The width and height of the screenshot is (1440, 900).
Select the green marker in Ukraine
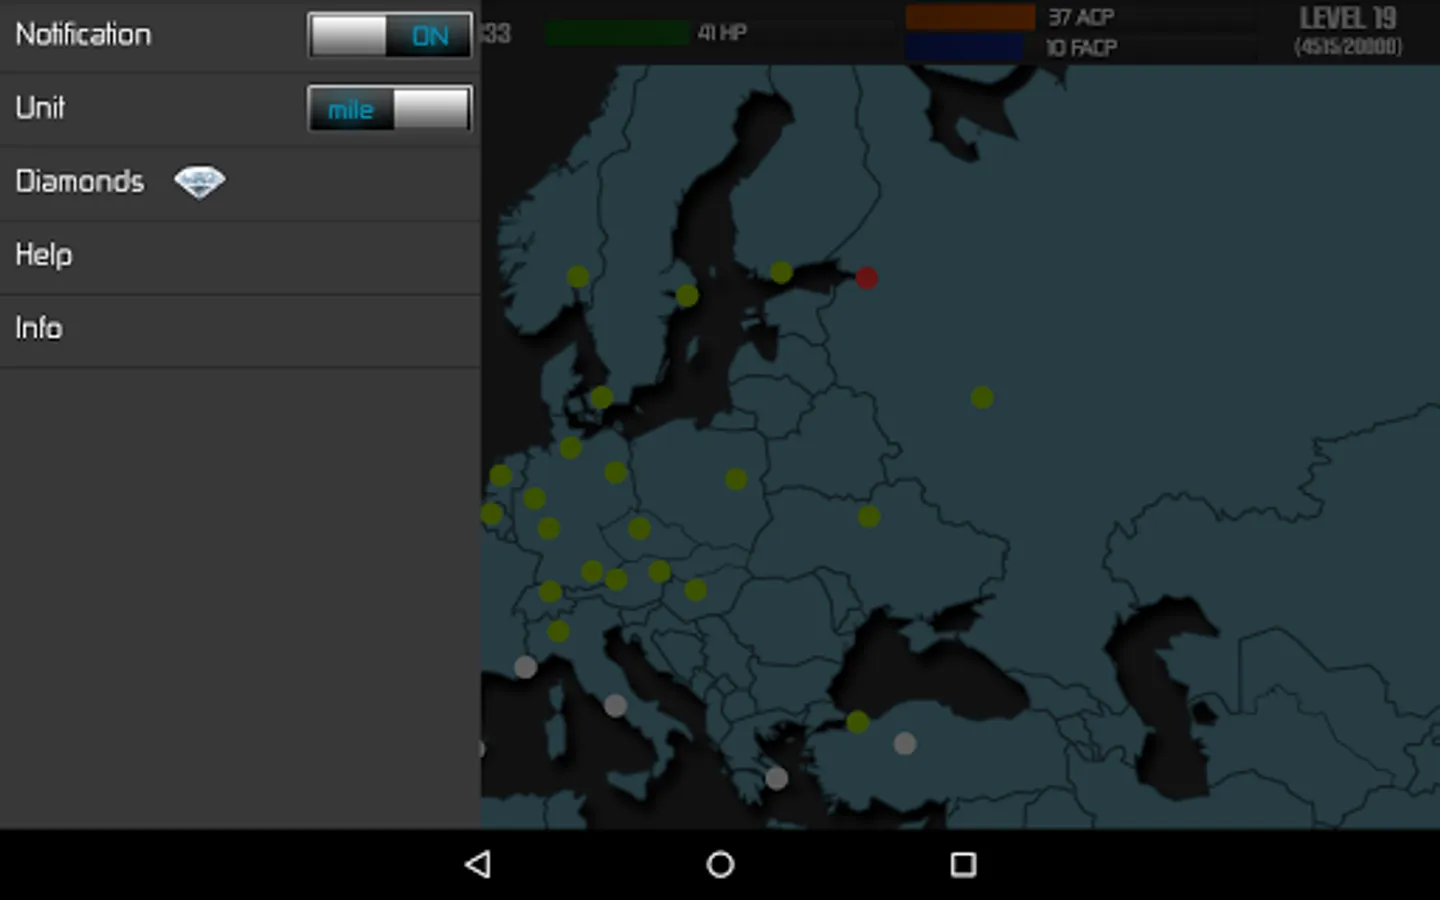tap(869, 516)
